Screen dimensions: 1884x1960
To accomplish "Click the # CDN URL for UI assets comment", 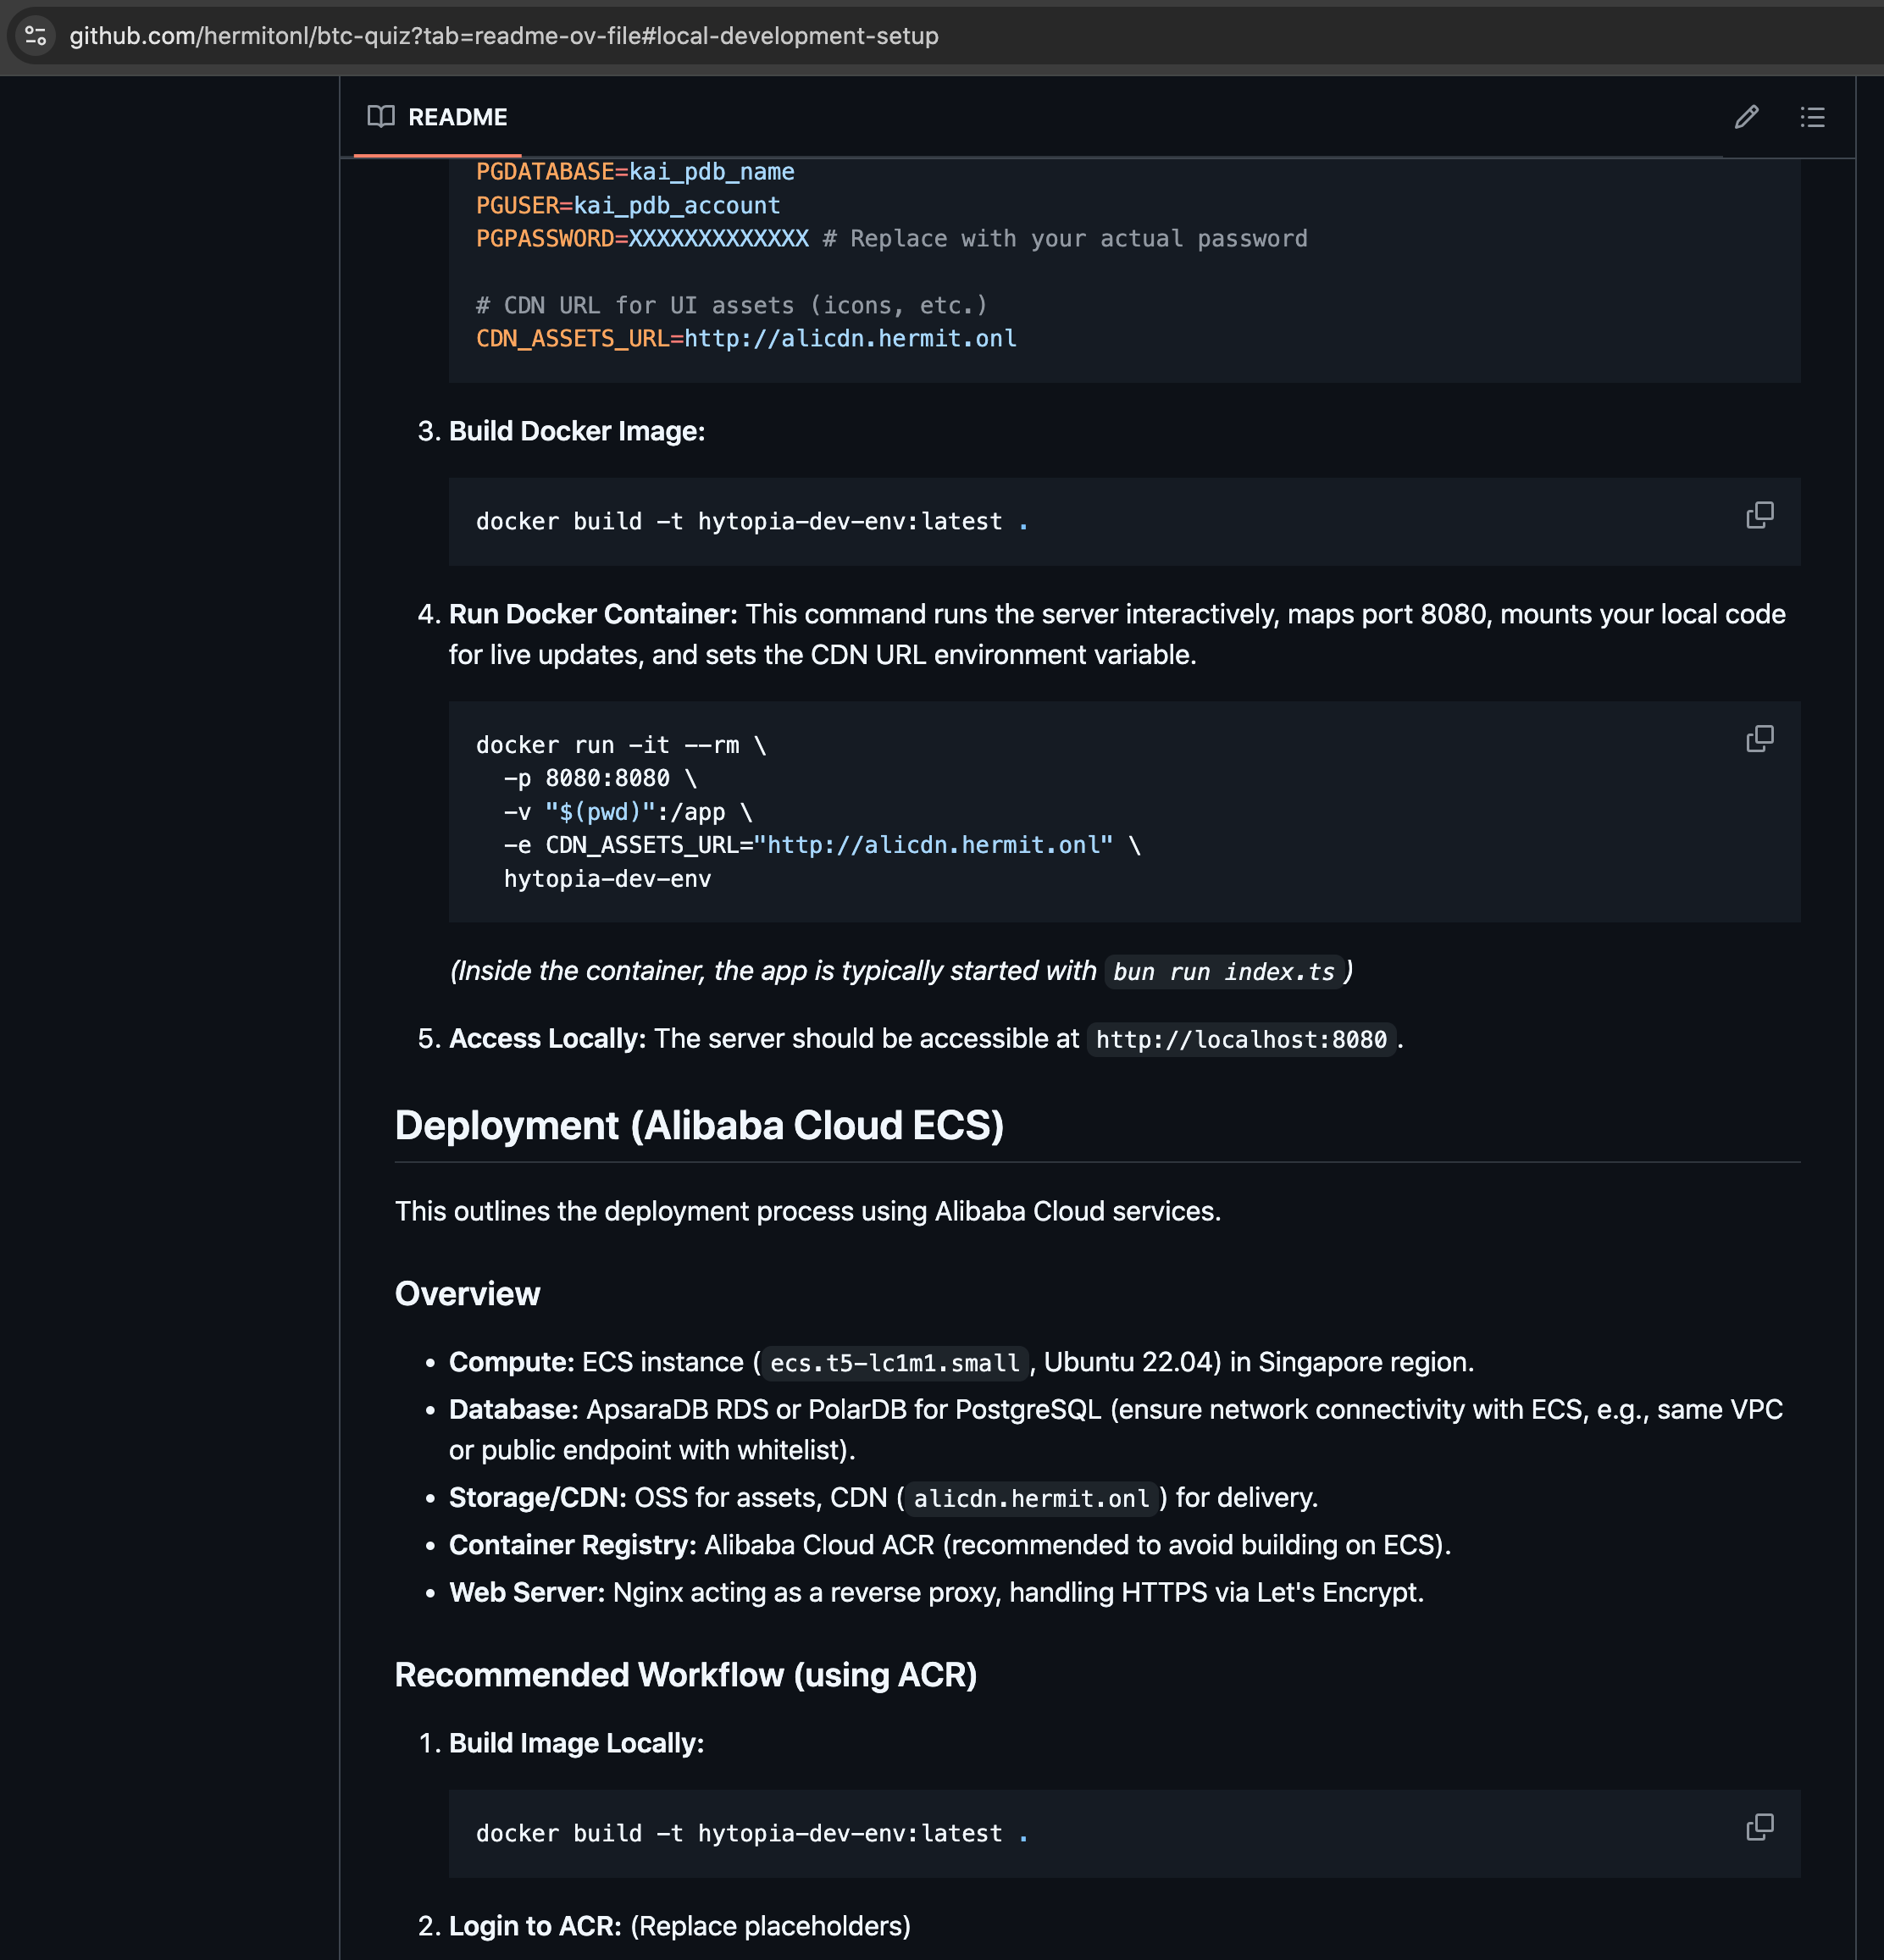I will (x=732, y=305).
